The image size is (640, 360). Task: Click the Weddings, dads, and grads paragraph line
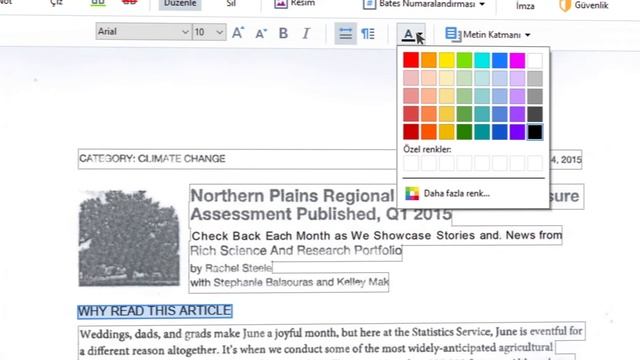tap(331, 333)
